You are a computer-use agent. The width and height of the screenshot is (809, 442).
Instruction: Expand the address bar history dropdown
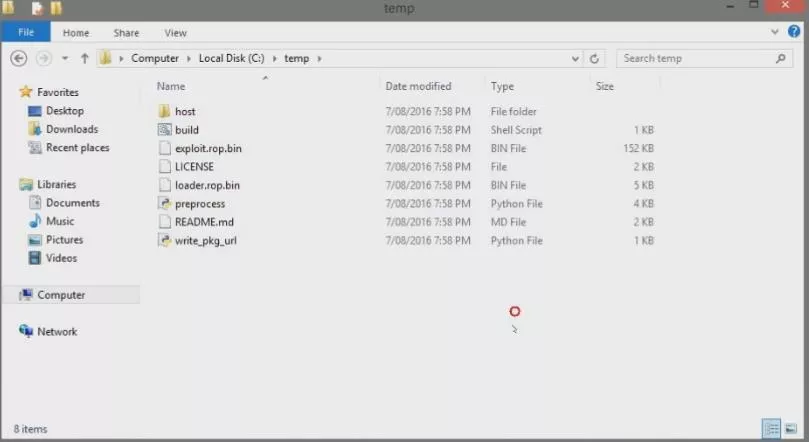[577, 59]
